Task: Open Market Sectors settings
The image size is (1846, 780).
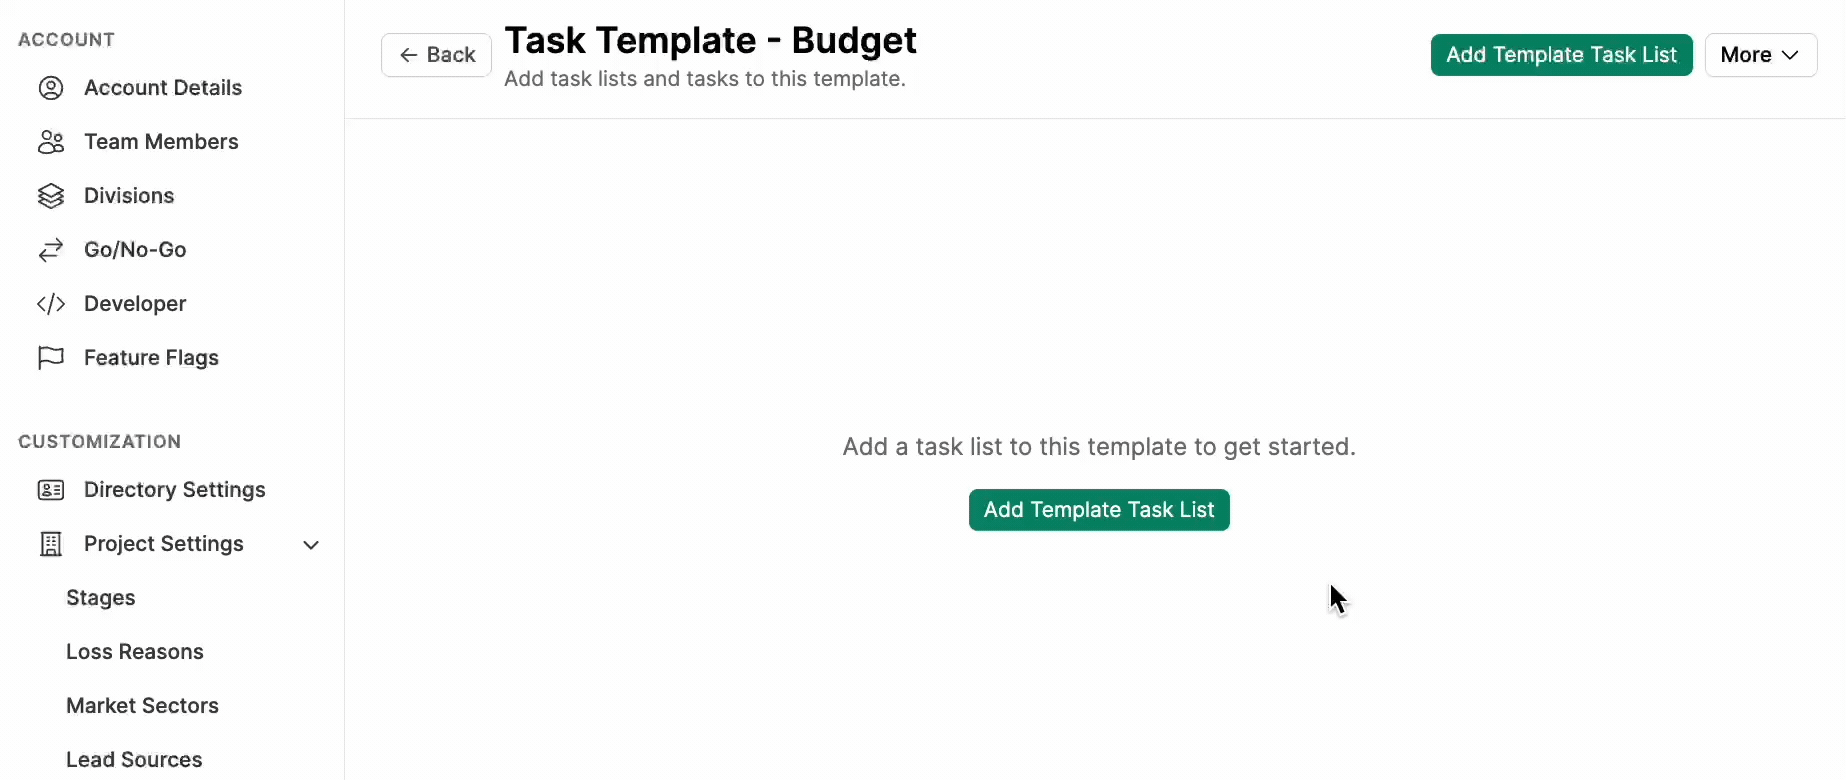Action: (142, 705)
